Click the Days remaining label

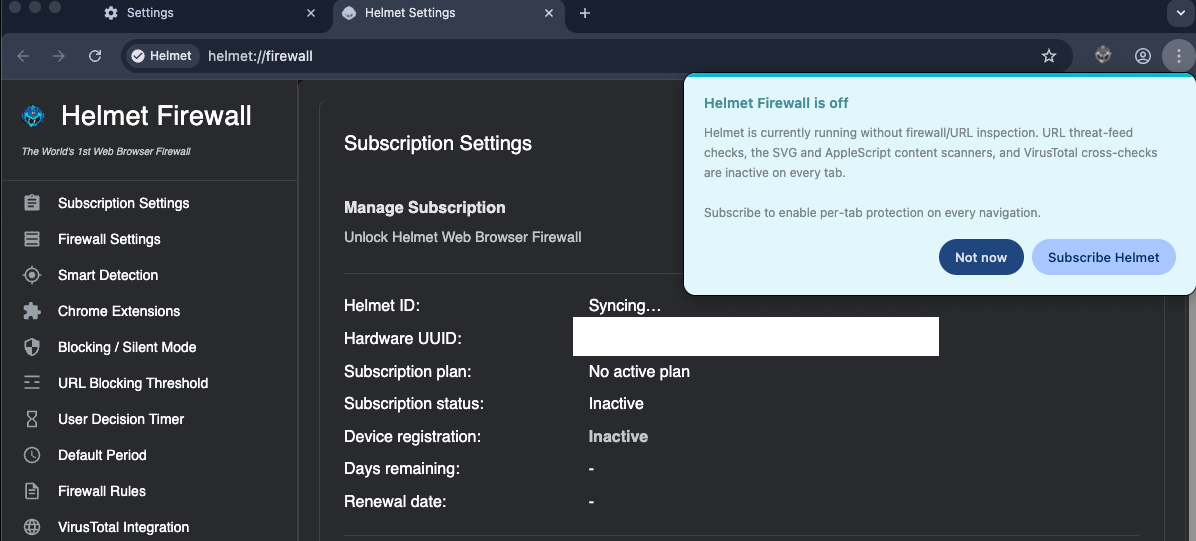(402, 469)
